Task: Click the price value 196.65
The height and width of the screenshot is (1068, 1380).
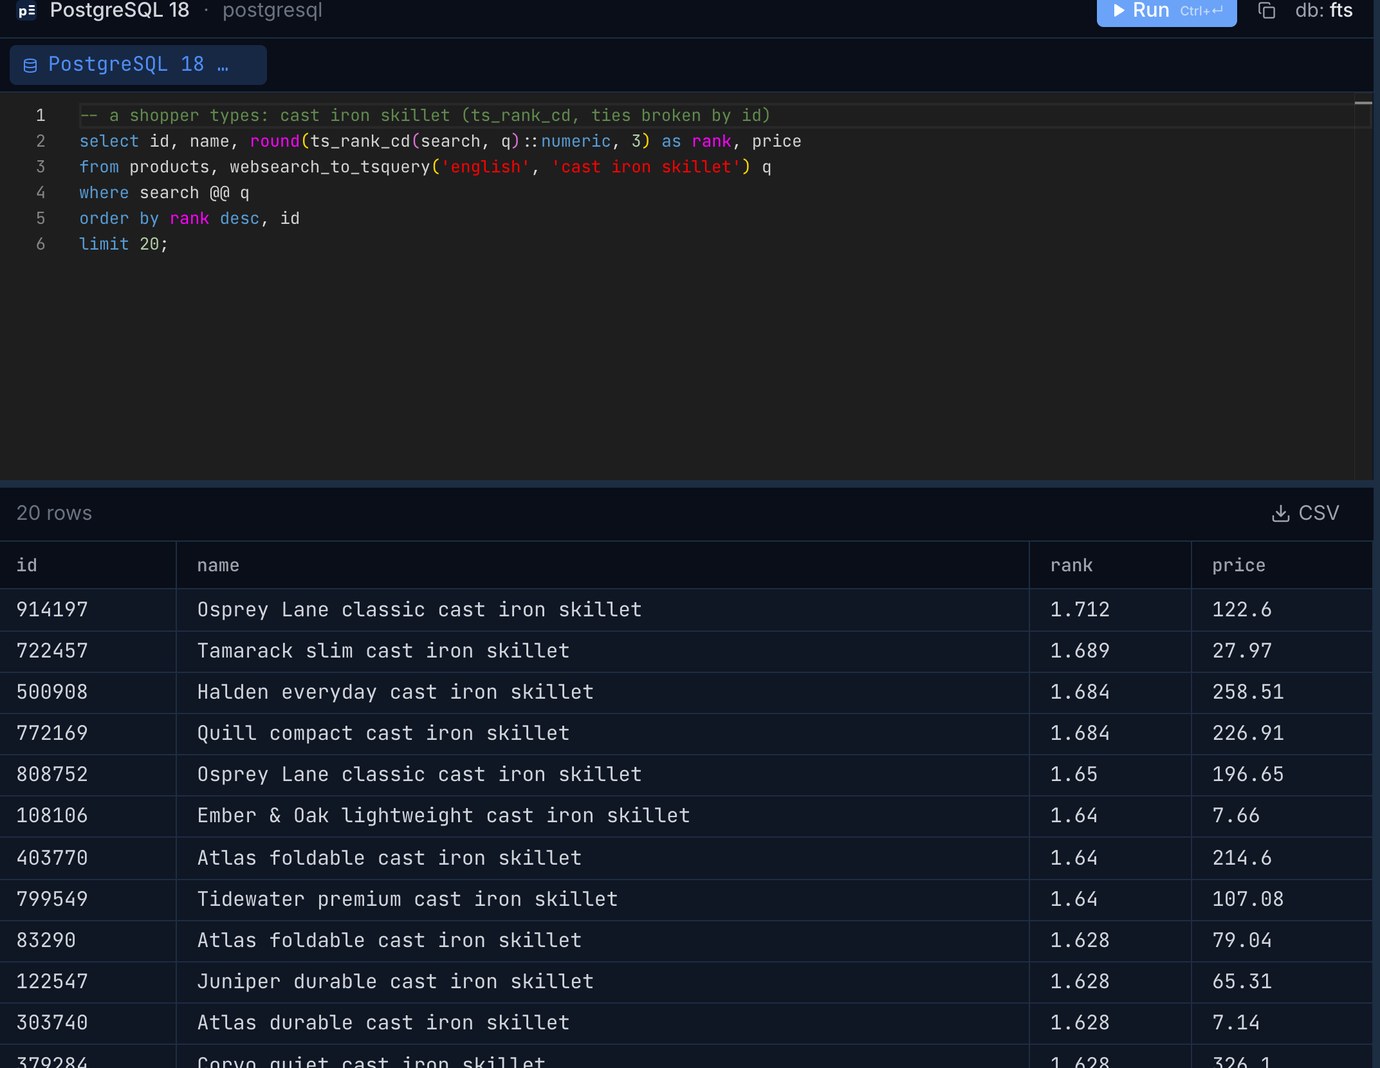Action: [1248, 775]
